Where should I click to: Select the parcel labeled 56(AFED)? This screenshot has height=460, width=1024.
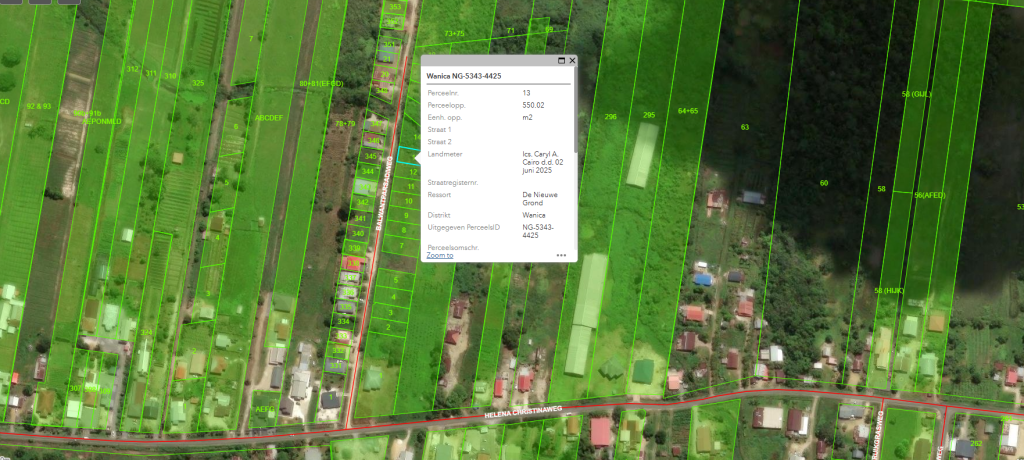(x=929, y=195)
